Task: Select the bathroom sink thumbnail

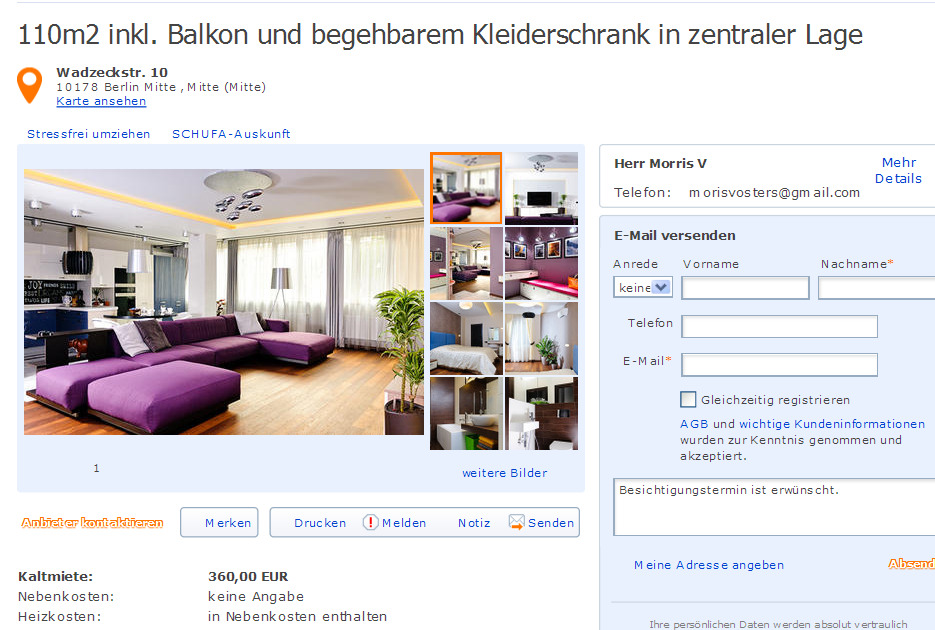Action: click(466, 413)
